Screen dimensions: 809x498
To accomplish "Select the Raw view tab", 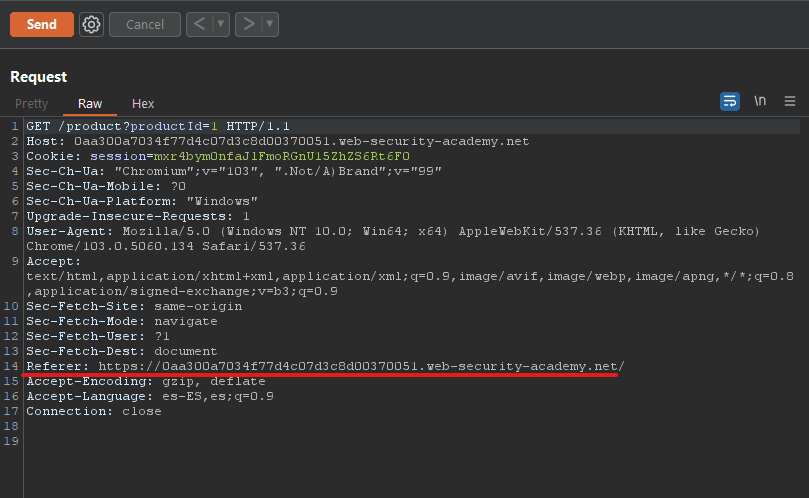I will (x=90, y=104).
